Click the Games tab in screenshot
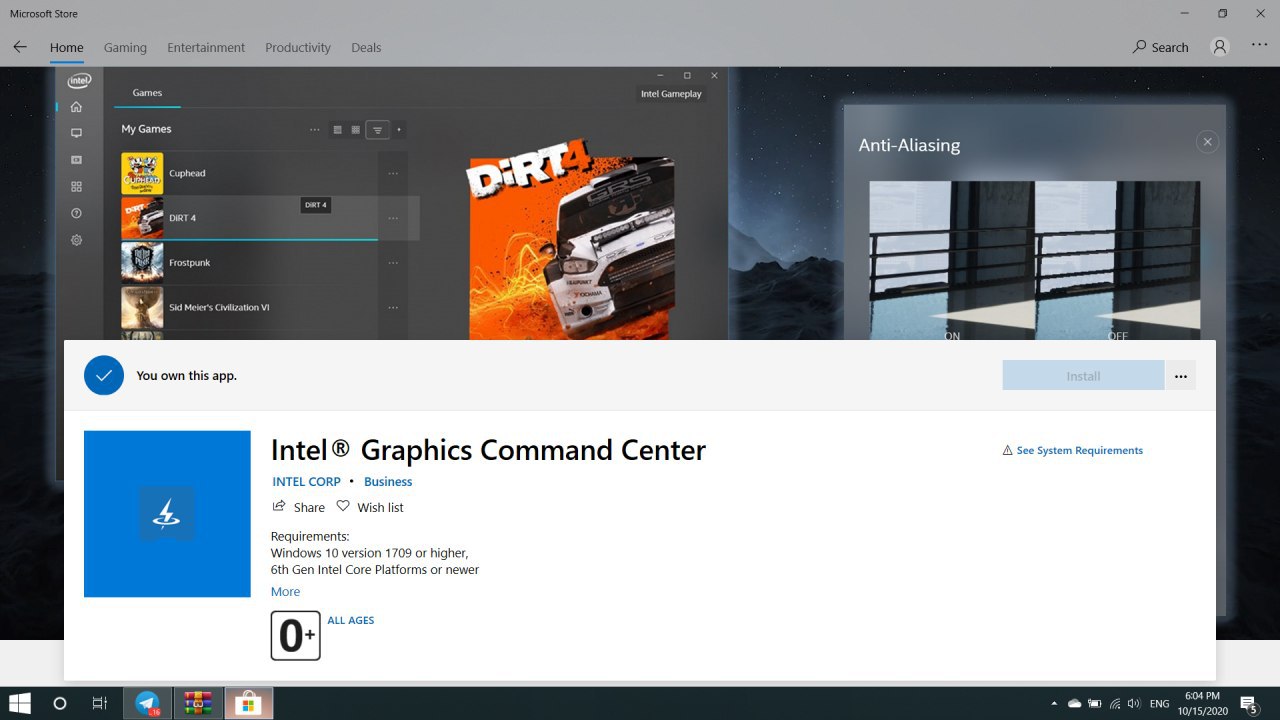 pos(147,93)
